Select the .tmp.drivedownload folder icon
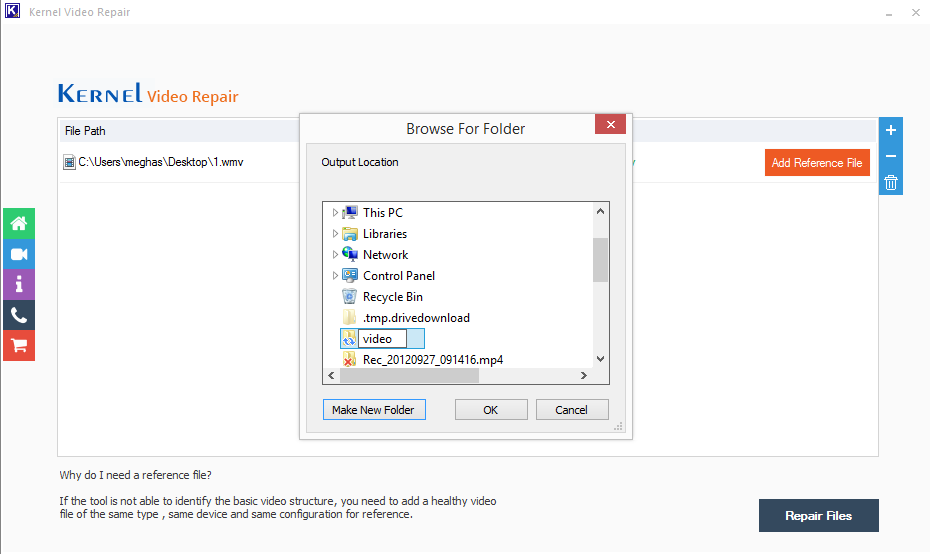 (x=350, y=317)
